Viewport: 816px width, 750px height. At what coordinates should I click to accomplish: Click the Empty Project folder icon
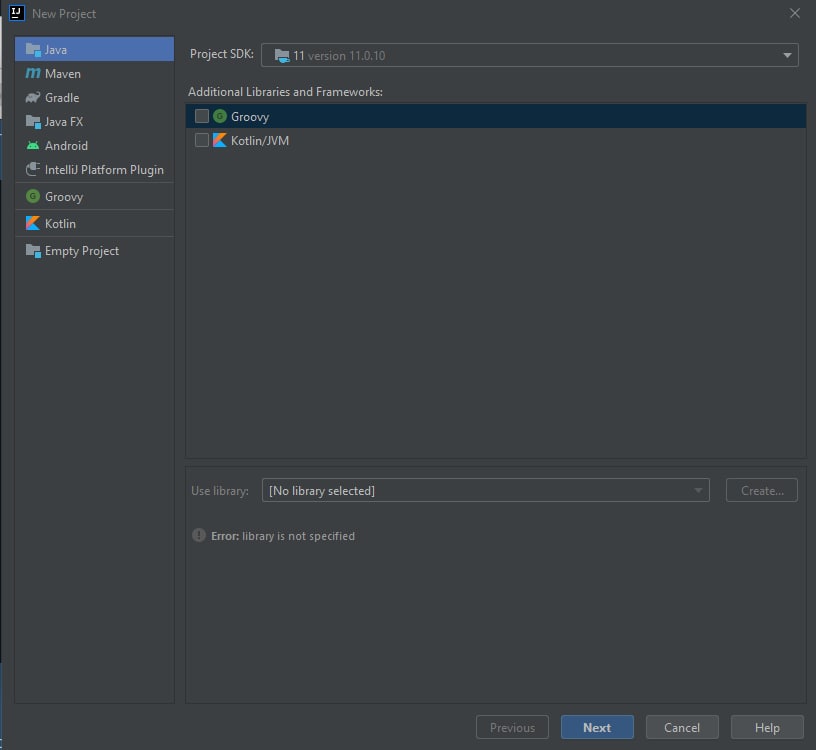[33, 251]
